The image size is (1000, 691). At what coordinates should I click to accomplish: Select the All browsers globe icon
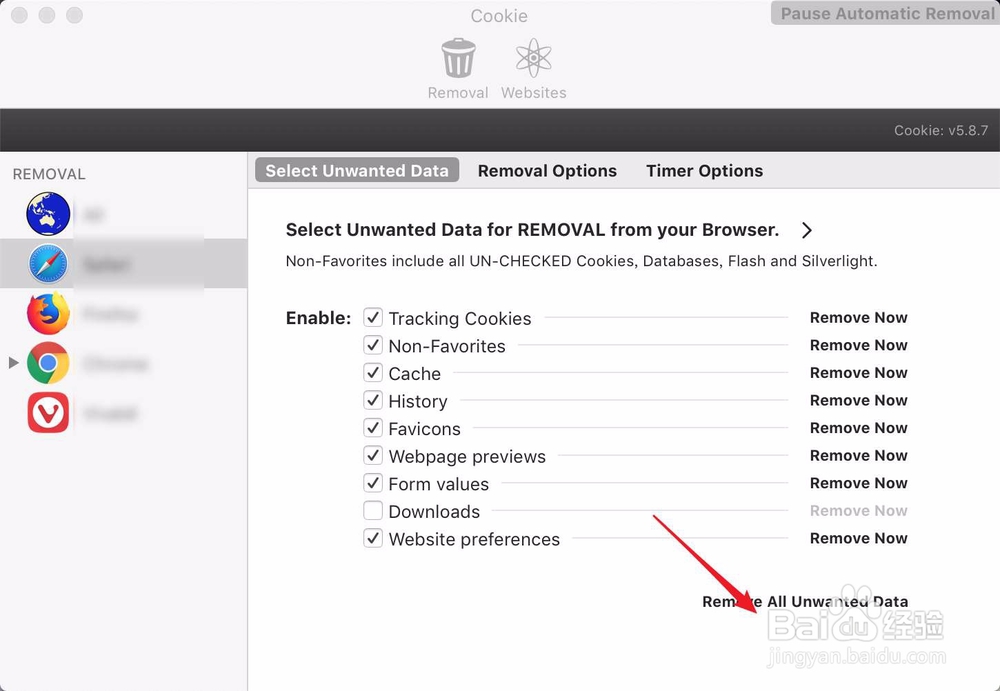(48, 214)
